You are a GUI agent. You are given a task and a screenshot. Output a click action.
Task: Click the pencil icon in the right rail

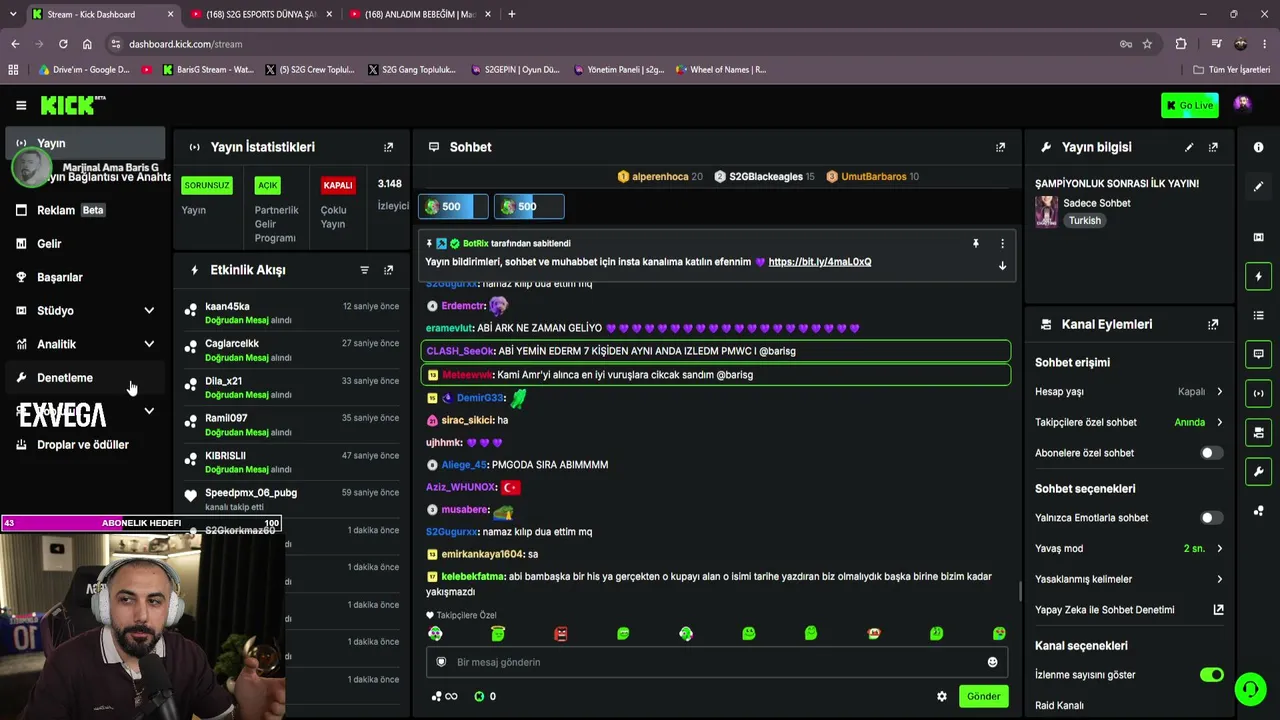click(x=1258, y=186)
